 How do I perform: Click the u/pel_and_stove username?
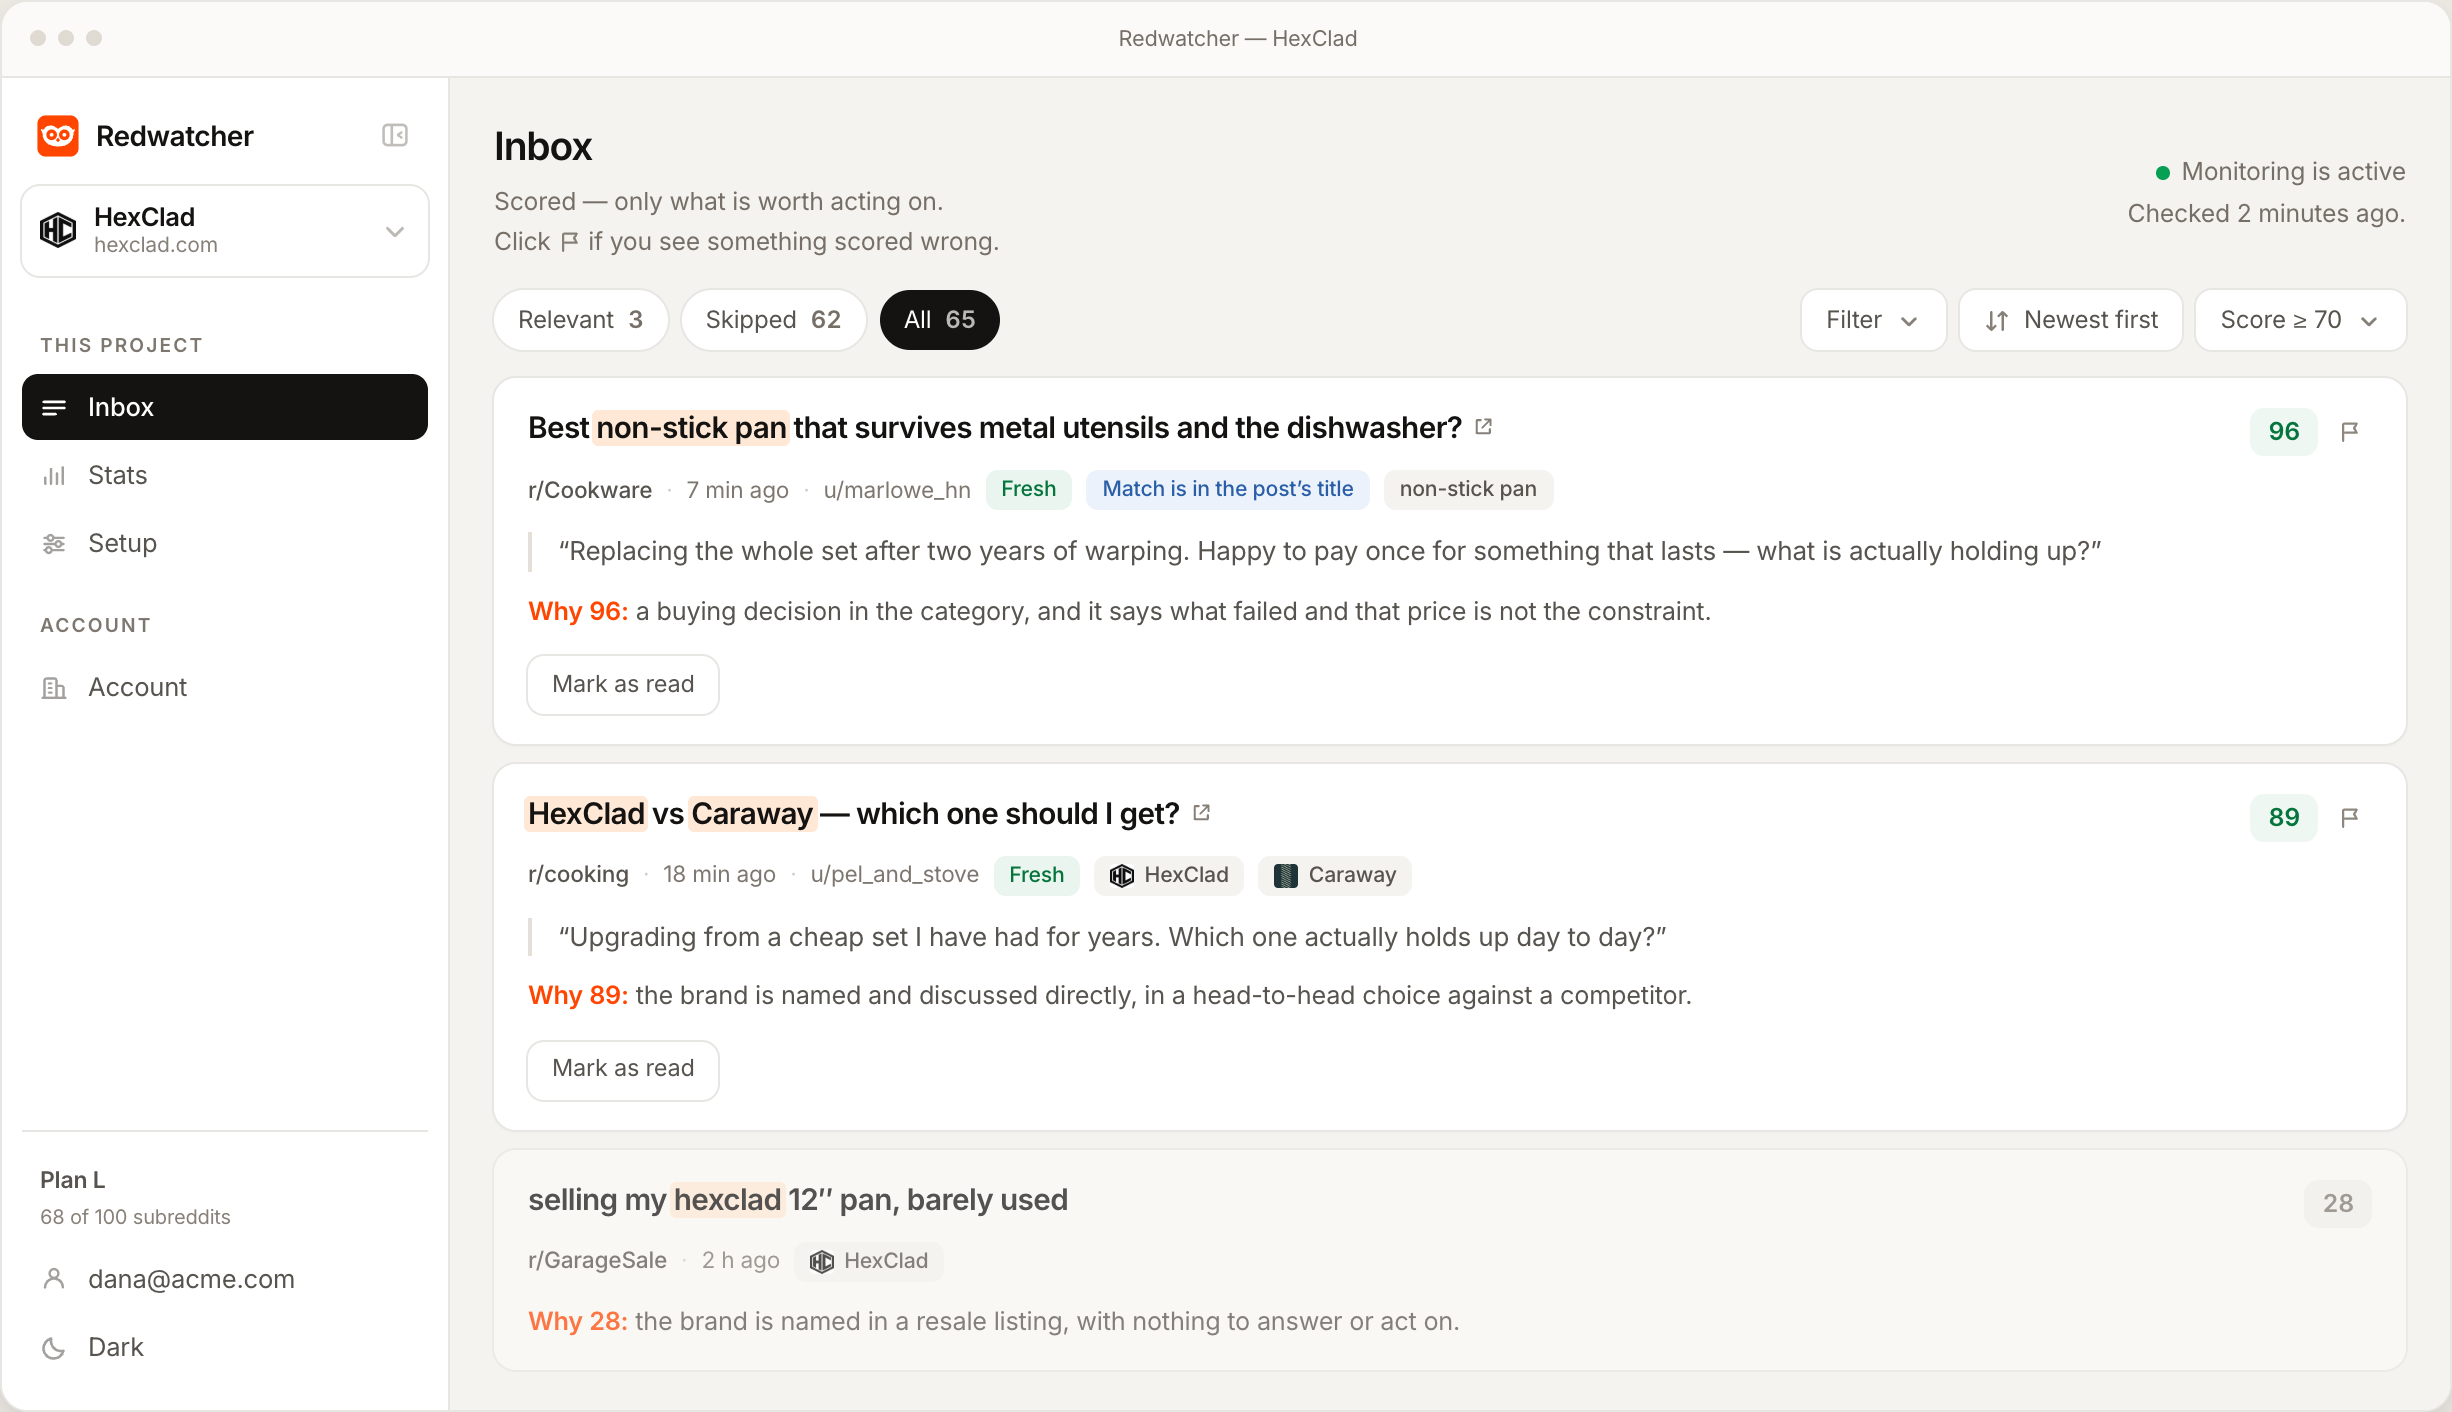(x=894, y=875)
